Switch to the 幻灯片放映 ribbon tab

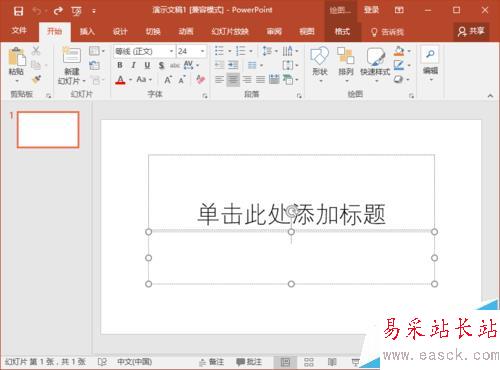pyautogui.click(x=230, y=32)
